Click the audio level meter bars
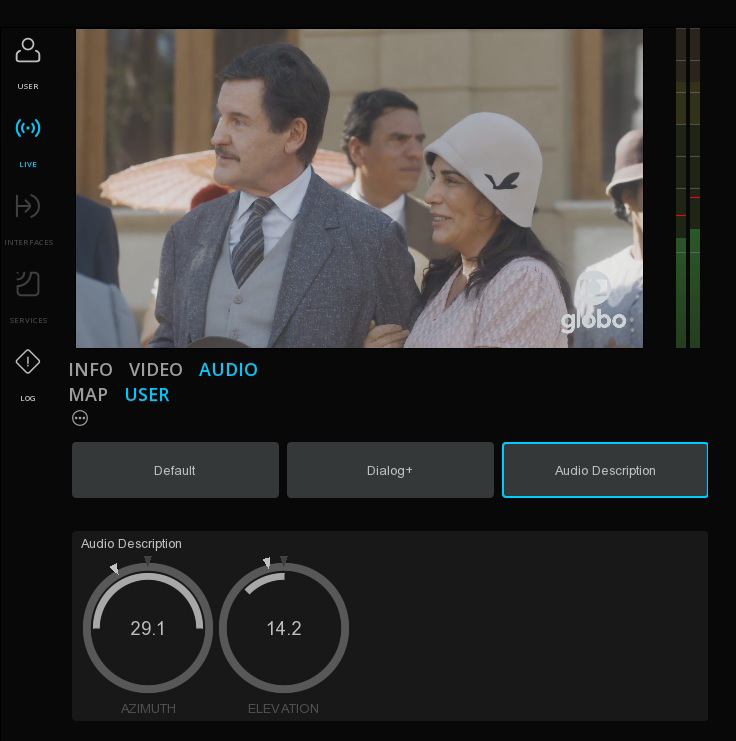The image size is (736, 741). pos(688,189)
